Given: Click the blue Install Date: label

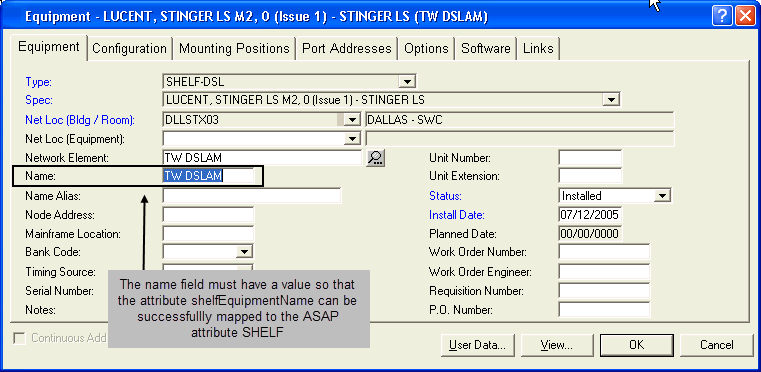Looking at the screenshot, I should coord(457,215).
